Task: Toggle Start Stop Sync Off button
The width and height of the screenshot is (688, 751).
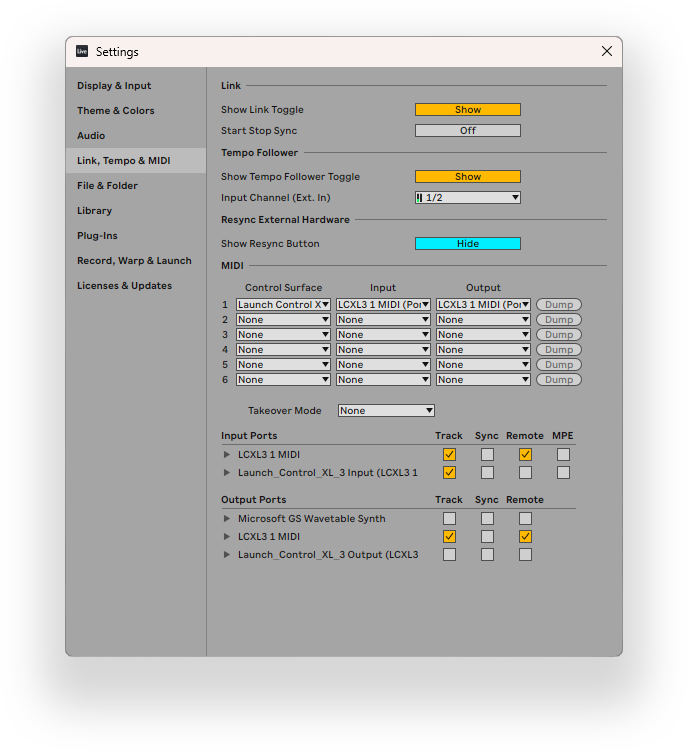Action: tap(468, 131)
